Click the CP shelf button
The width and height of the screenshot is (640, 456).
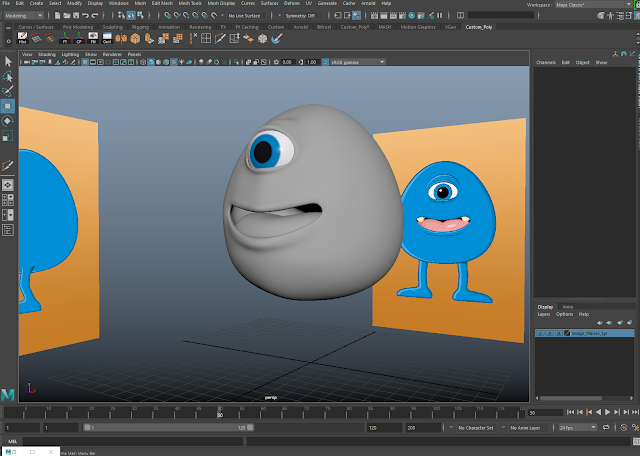pos(79,38)
